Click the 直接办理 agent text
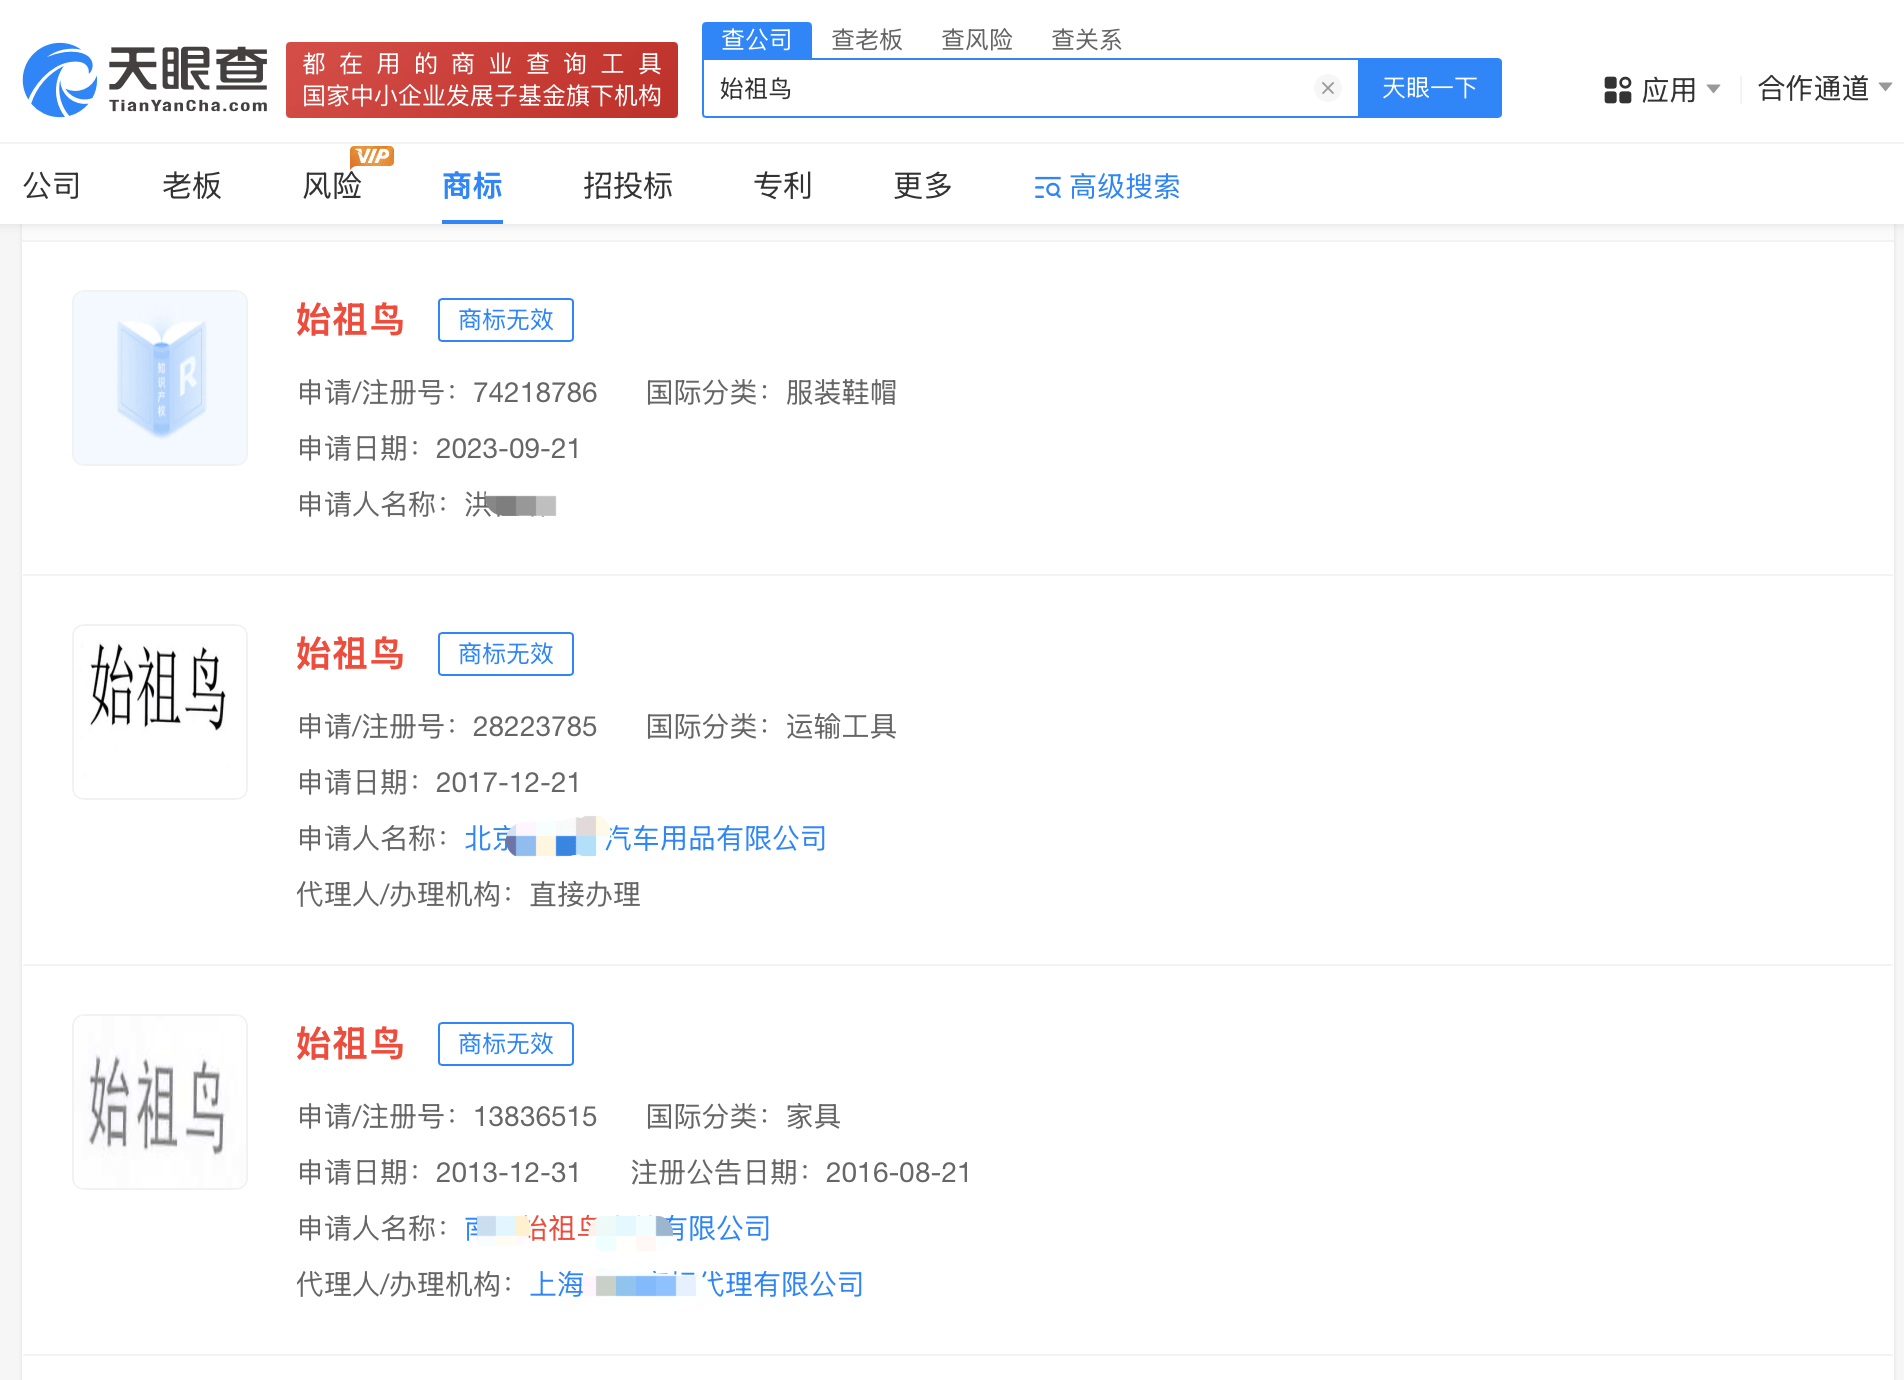The image size is (1904, 1380). tap(585, 894)
